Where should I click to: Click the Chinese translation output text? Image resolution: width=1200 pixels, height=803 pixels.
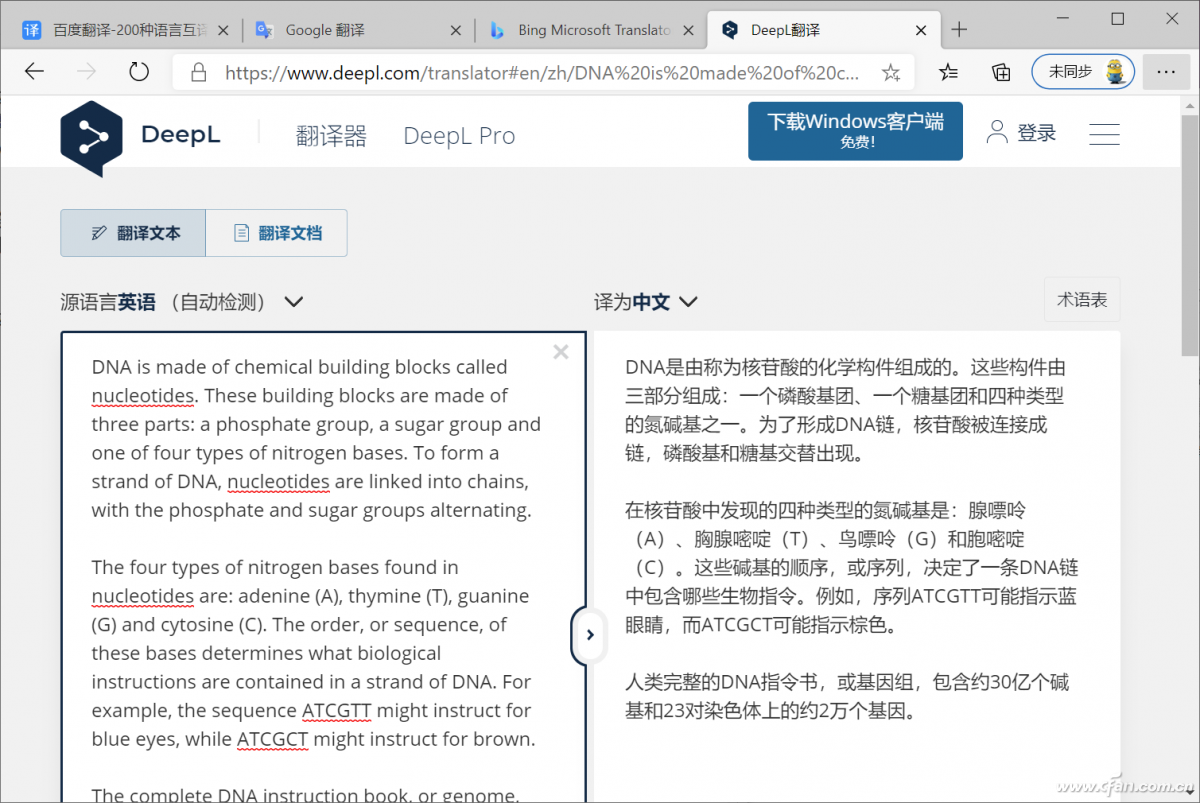click(851, 539)
